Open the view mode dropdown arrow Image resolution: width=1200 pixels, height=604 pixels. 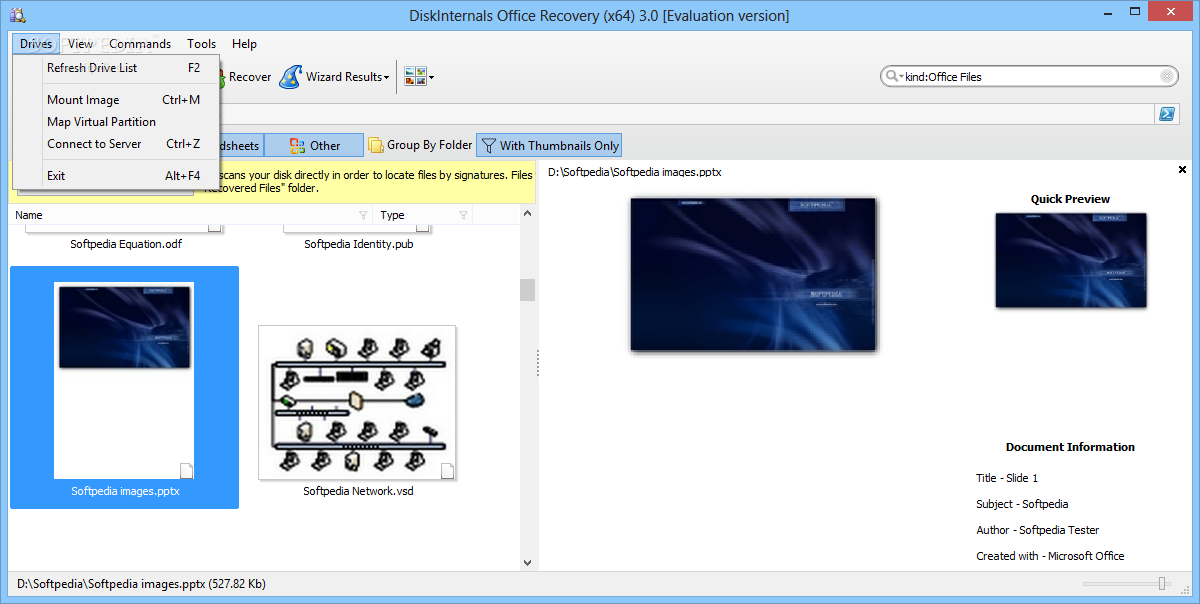[432, 77]
